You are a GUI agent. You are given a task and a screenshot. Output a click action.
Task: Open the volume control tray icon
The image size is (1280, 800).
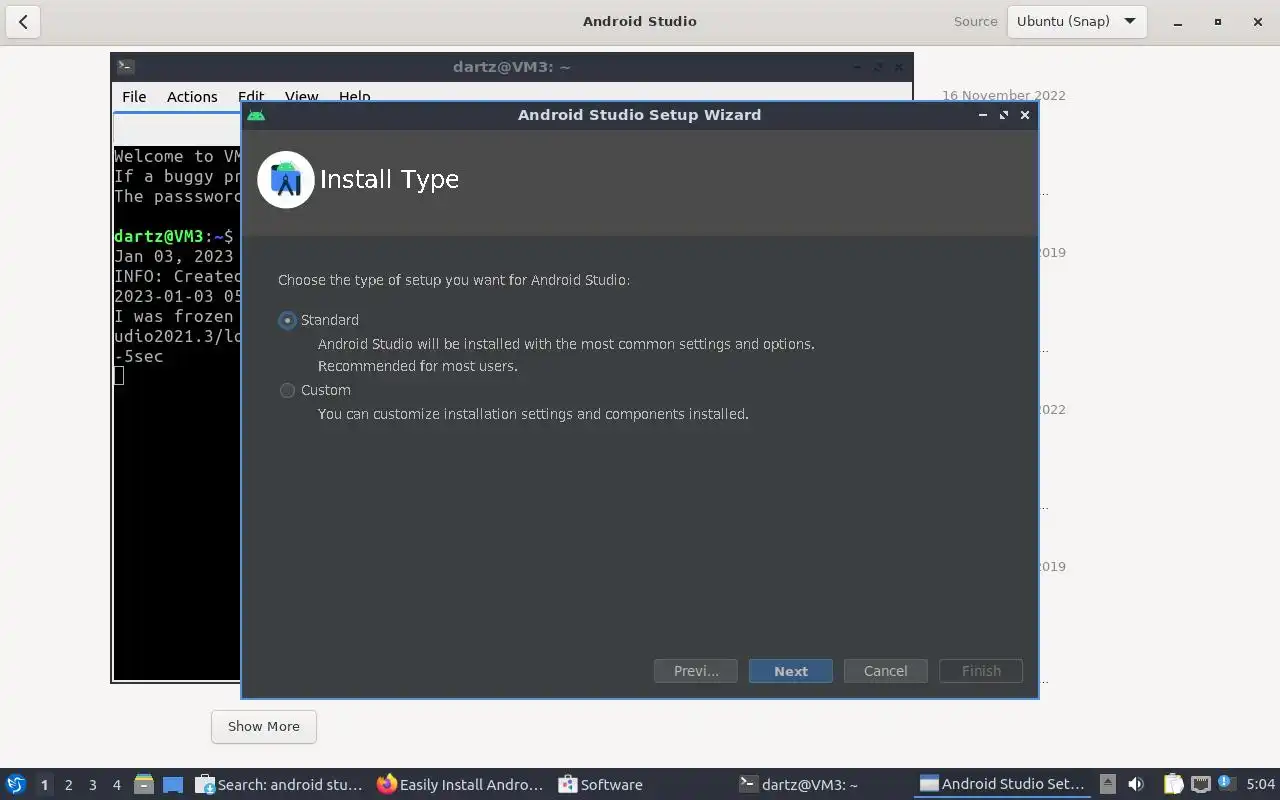tap(1136, 785)
